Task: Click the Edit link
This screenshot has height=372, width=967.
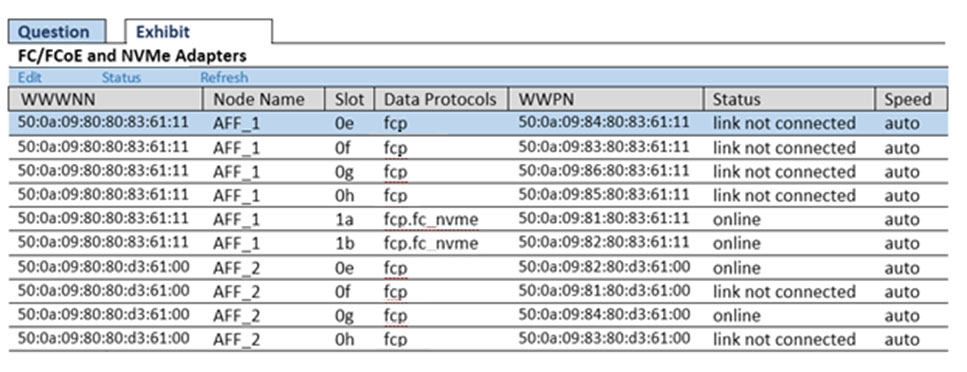Action: pos(30,77)
